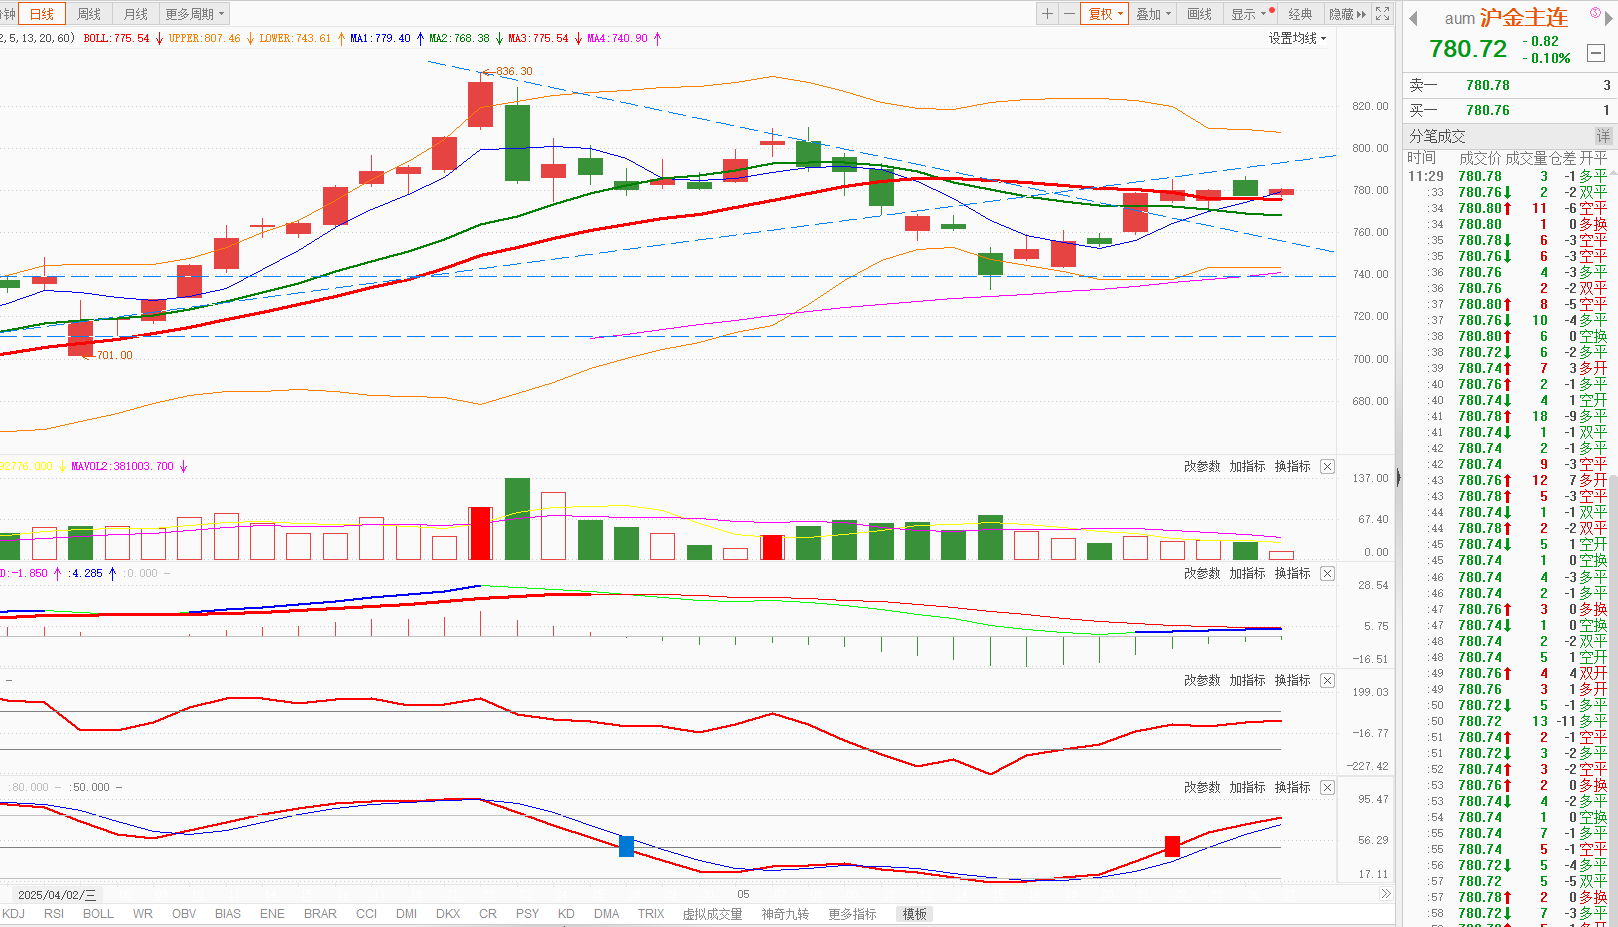
Task: Open the 模板 template button
Action: [x=914, y=914]
